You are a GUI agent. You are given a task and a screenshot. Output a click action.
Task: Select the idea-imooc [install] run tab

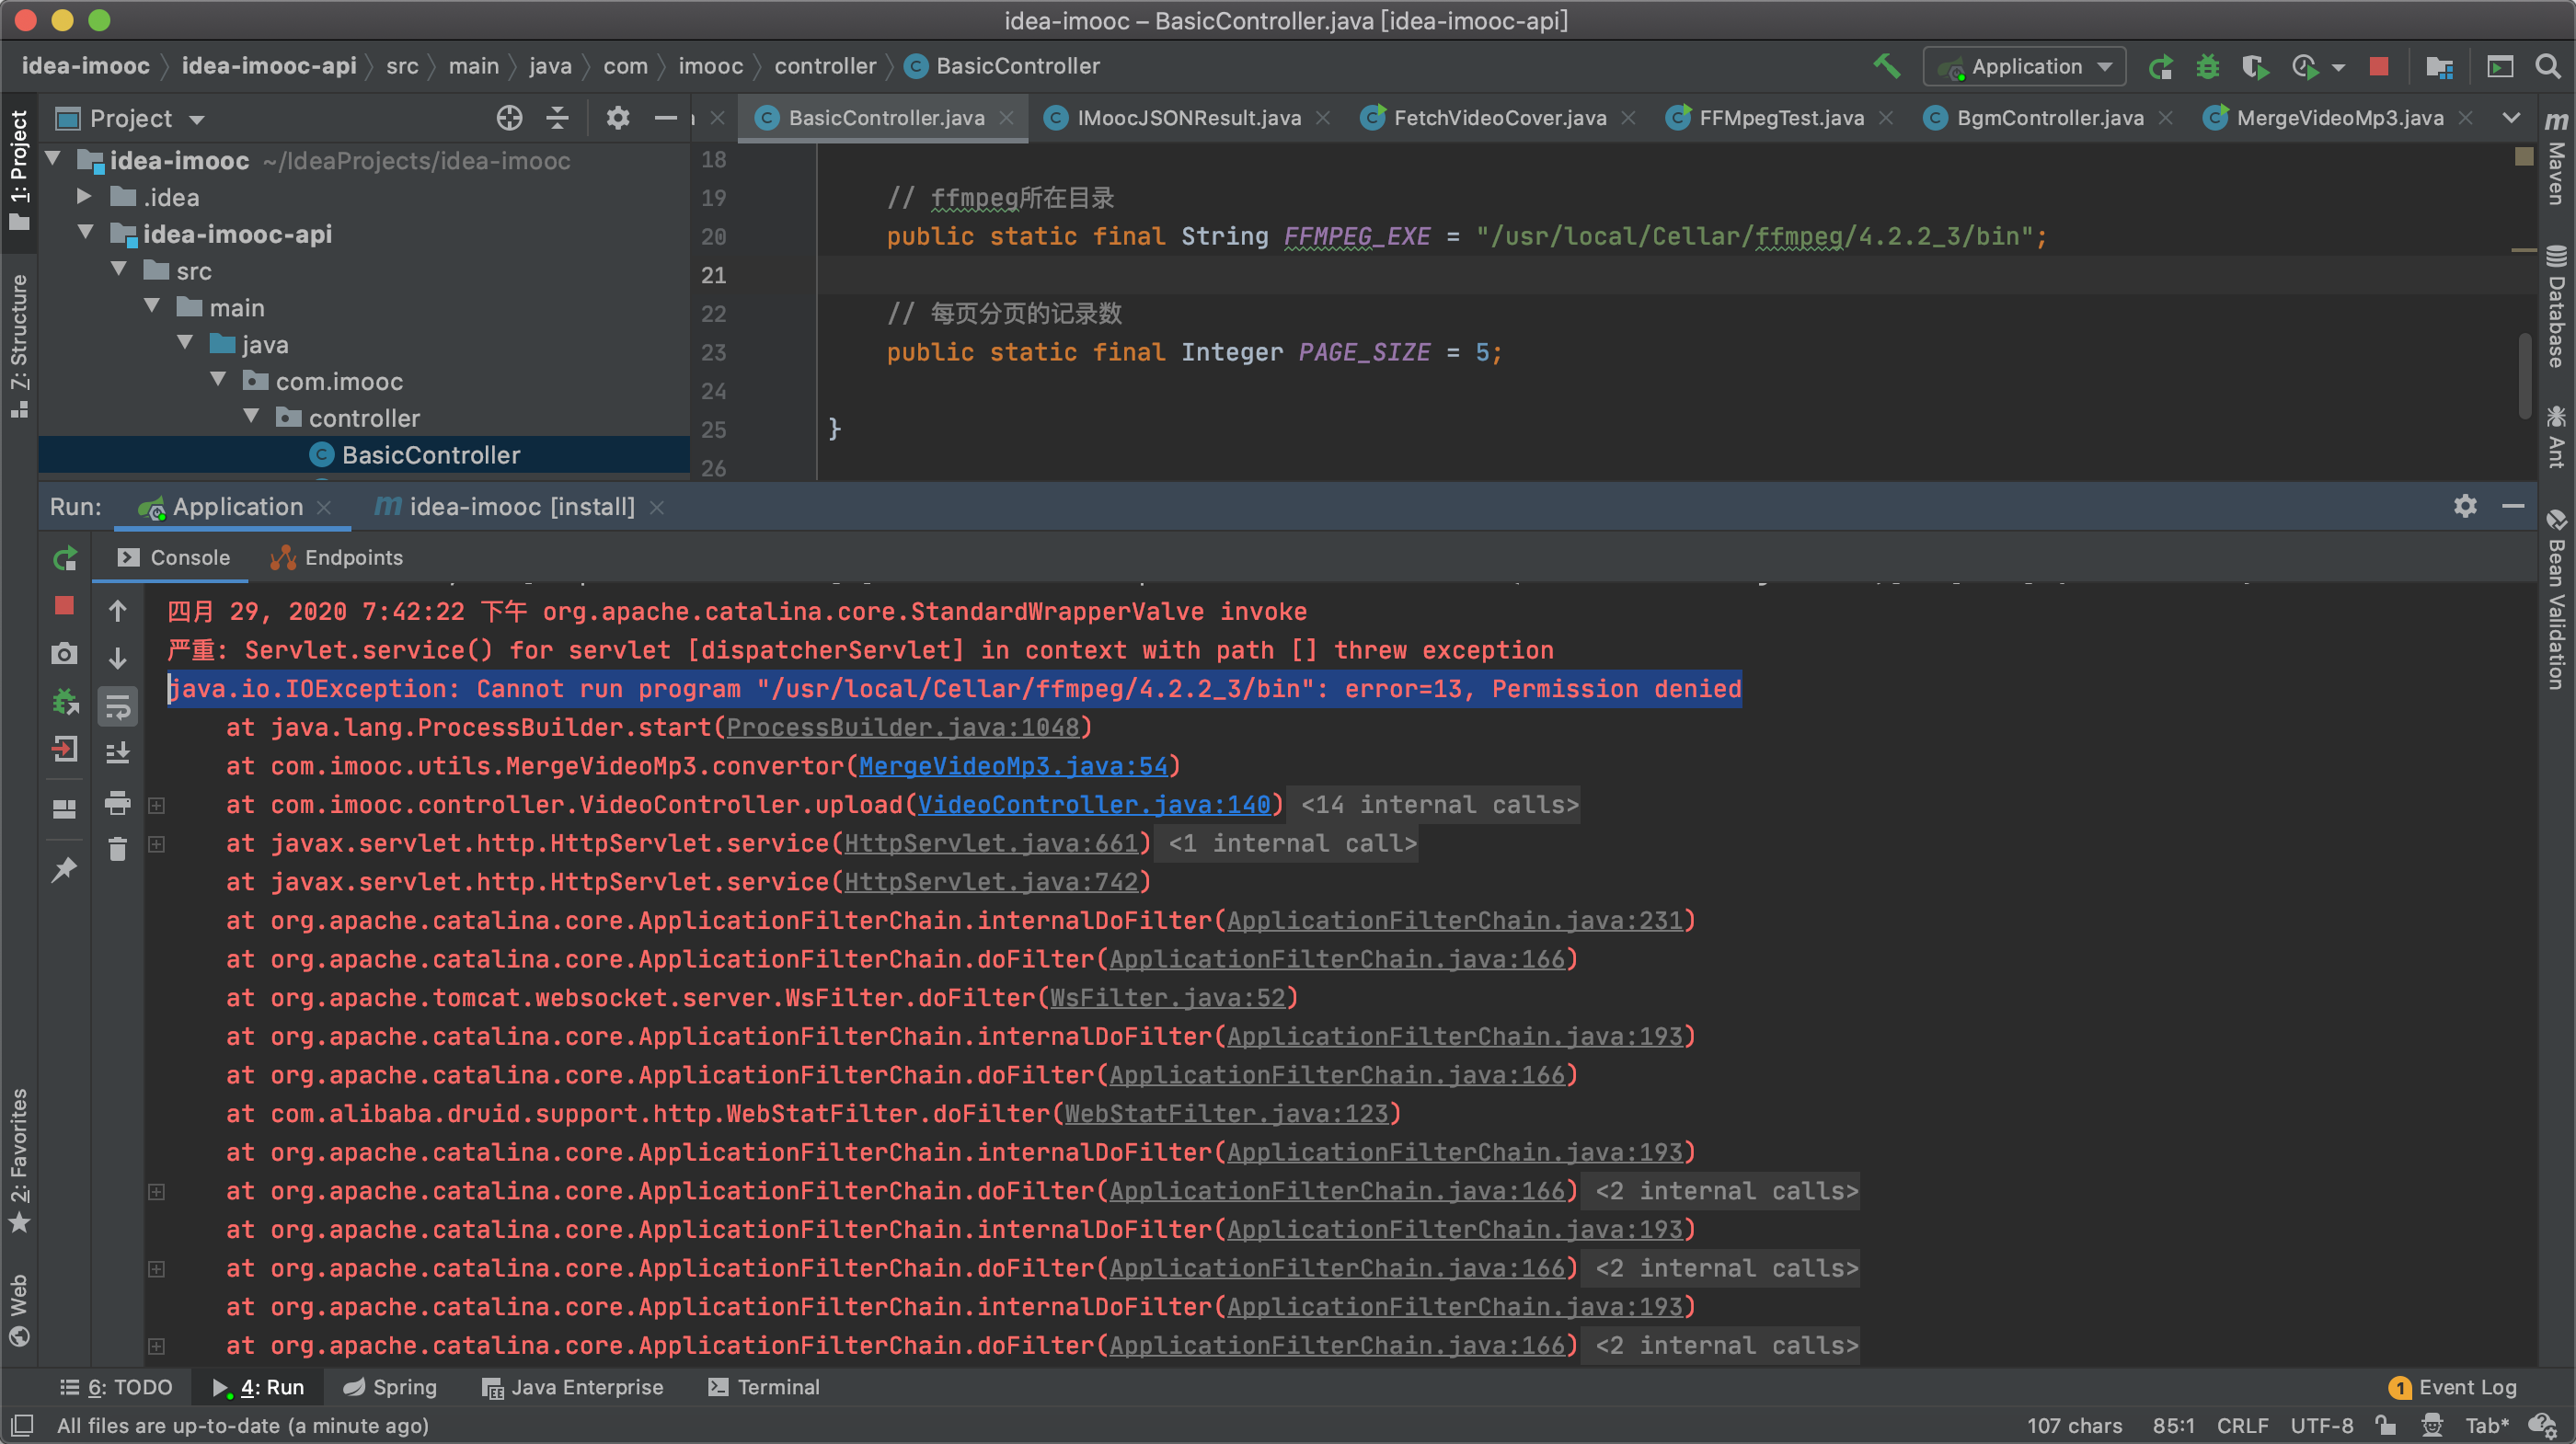pos(521,507)
